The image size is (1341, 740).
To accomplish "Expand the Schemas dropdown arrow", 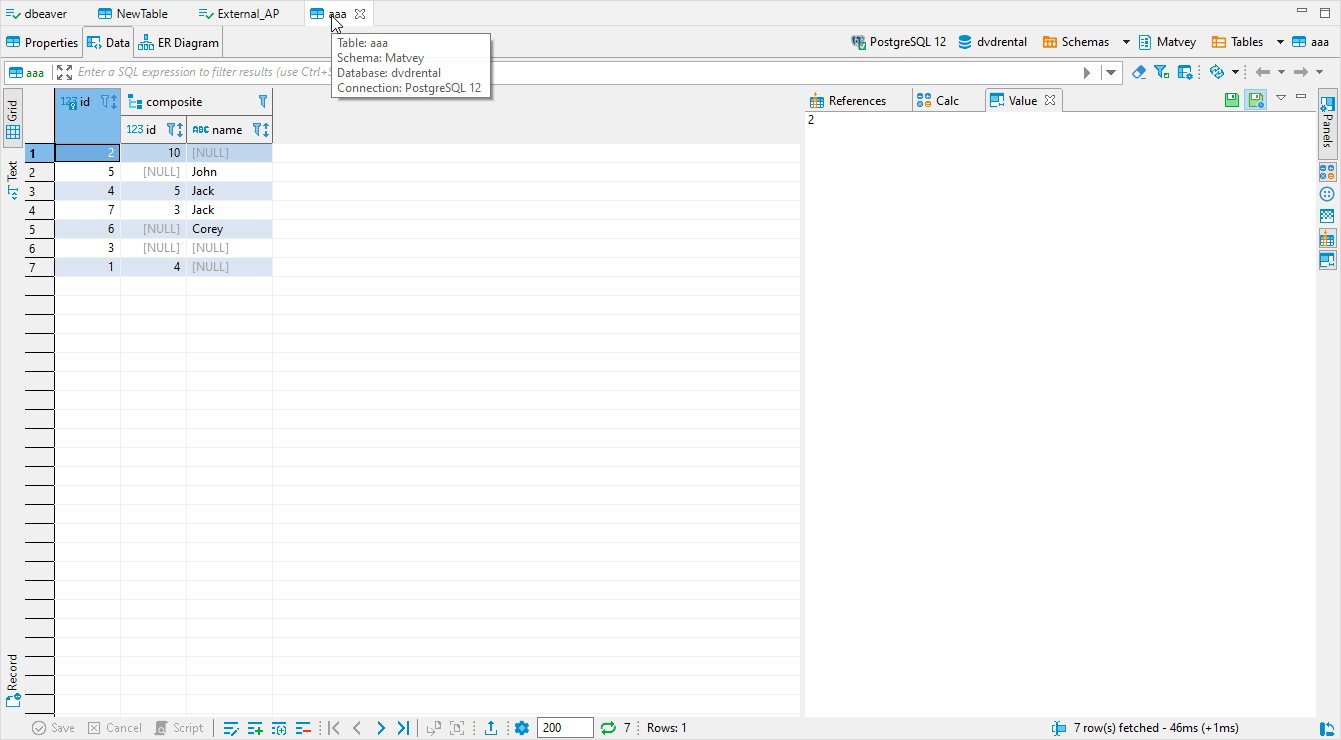I will click(x=1126, y=42).
